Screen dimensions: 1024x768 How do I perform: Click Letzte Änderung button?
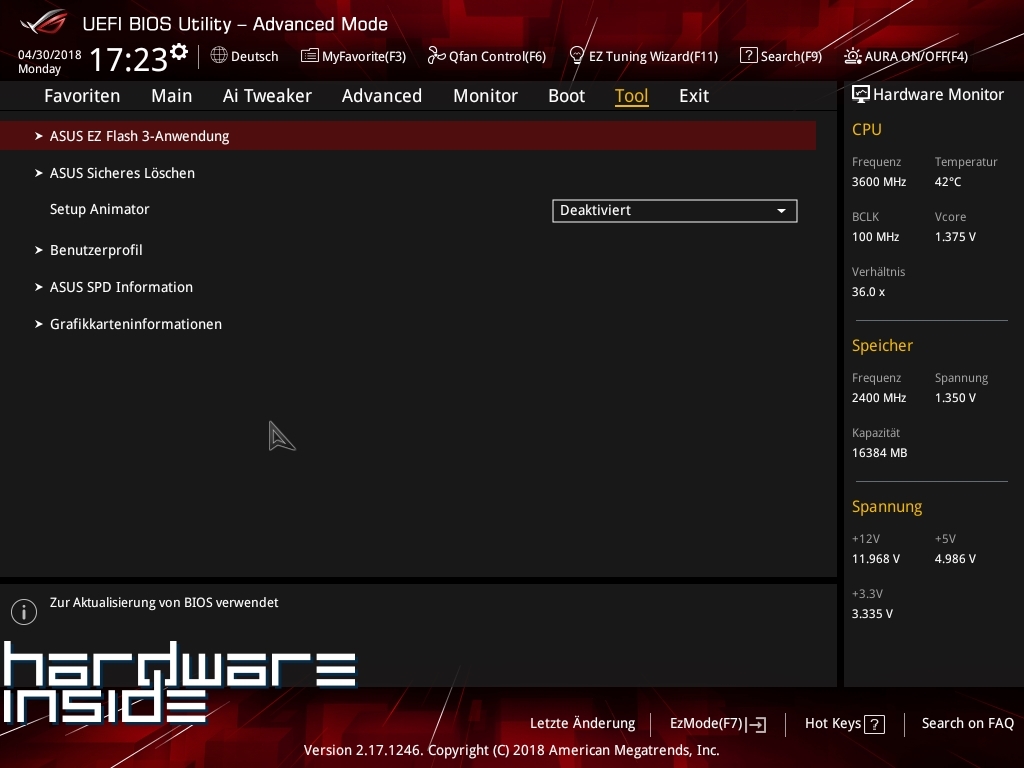[x=583, y=724]
